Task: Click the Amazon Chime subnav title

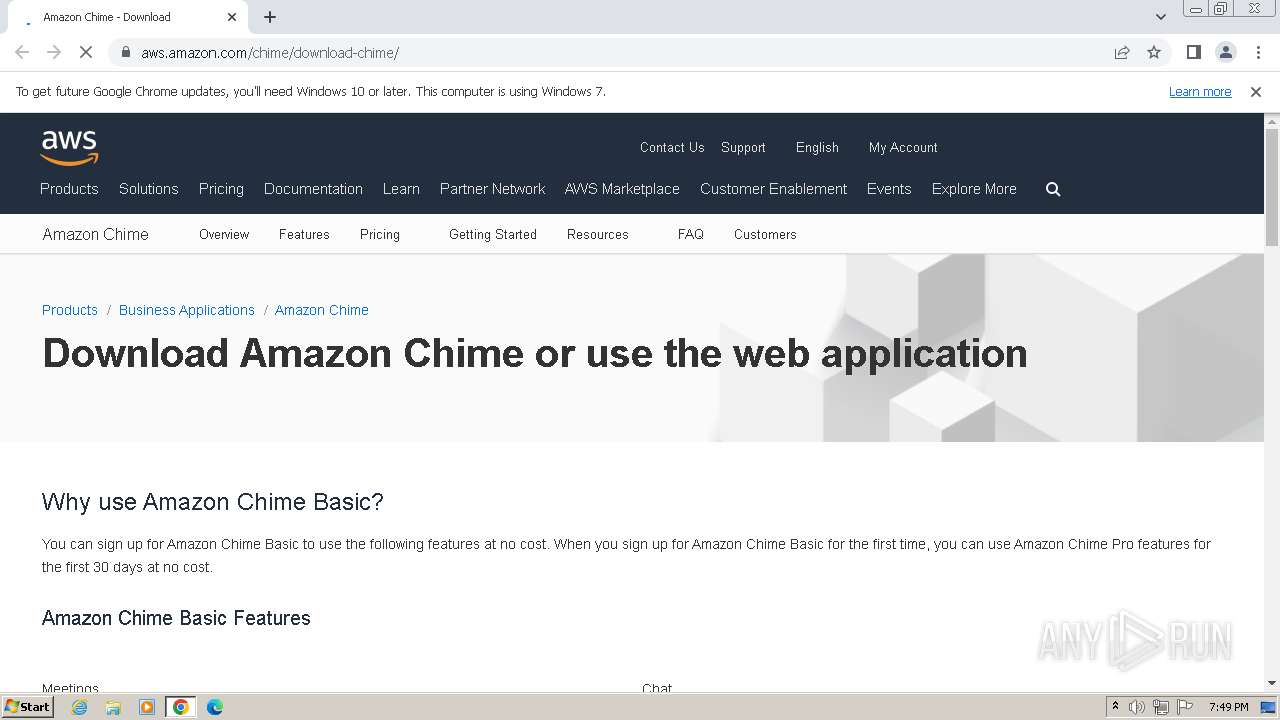Action: (95, 234)
